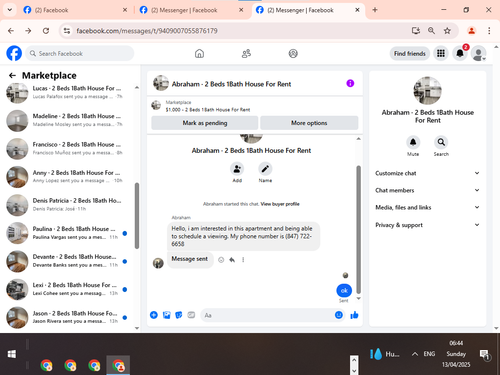Search in conversation from right panel

pos(441,142)
